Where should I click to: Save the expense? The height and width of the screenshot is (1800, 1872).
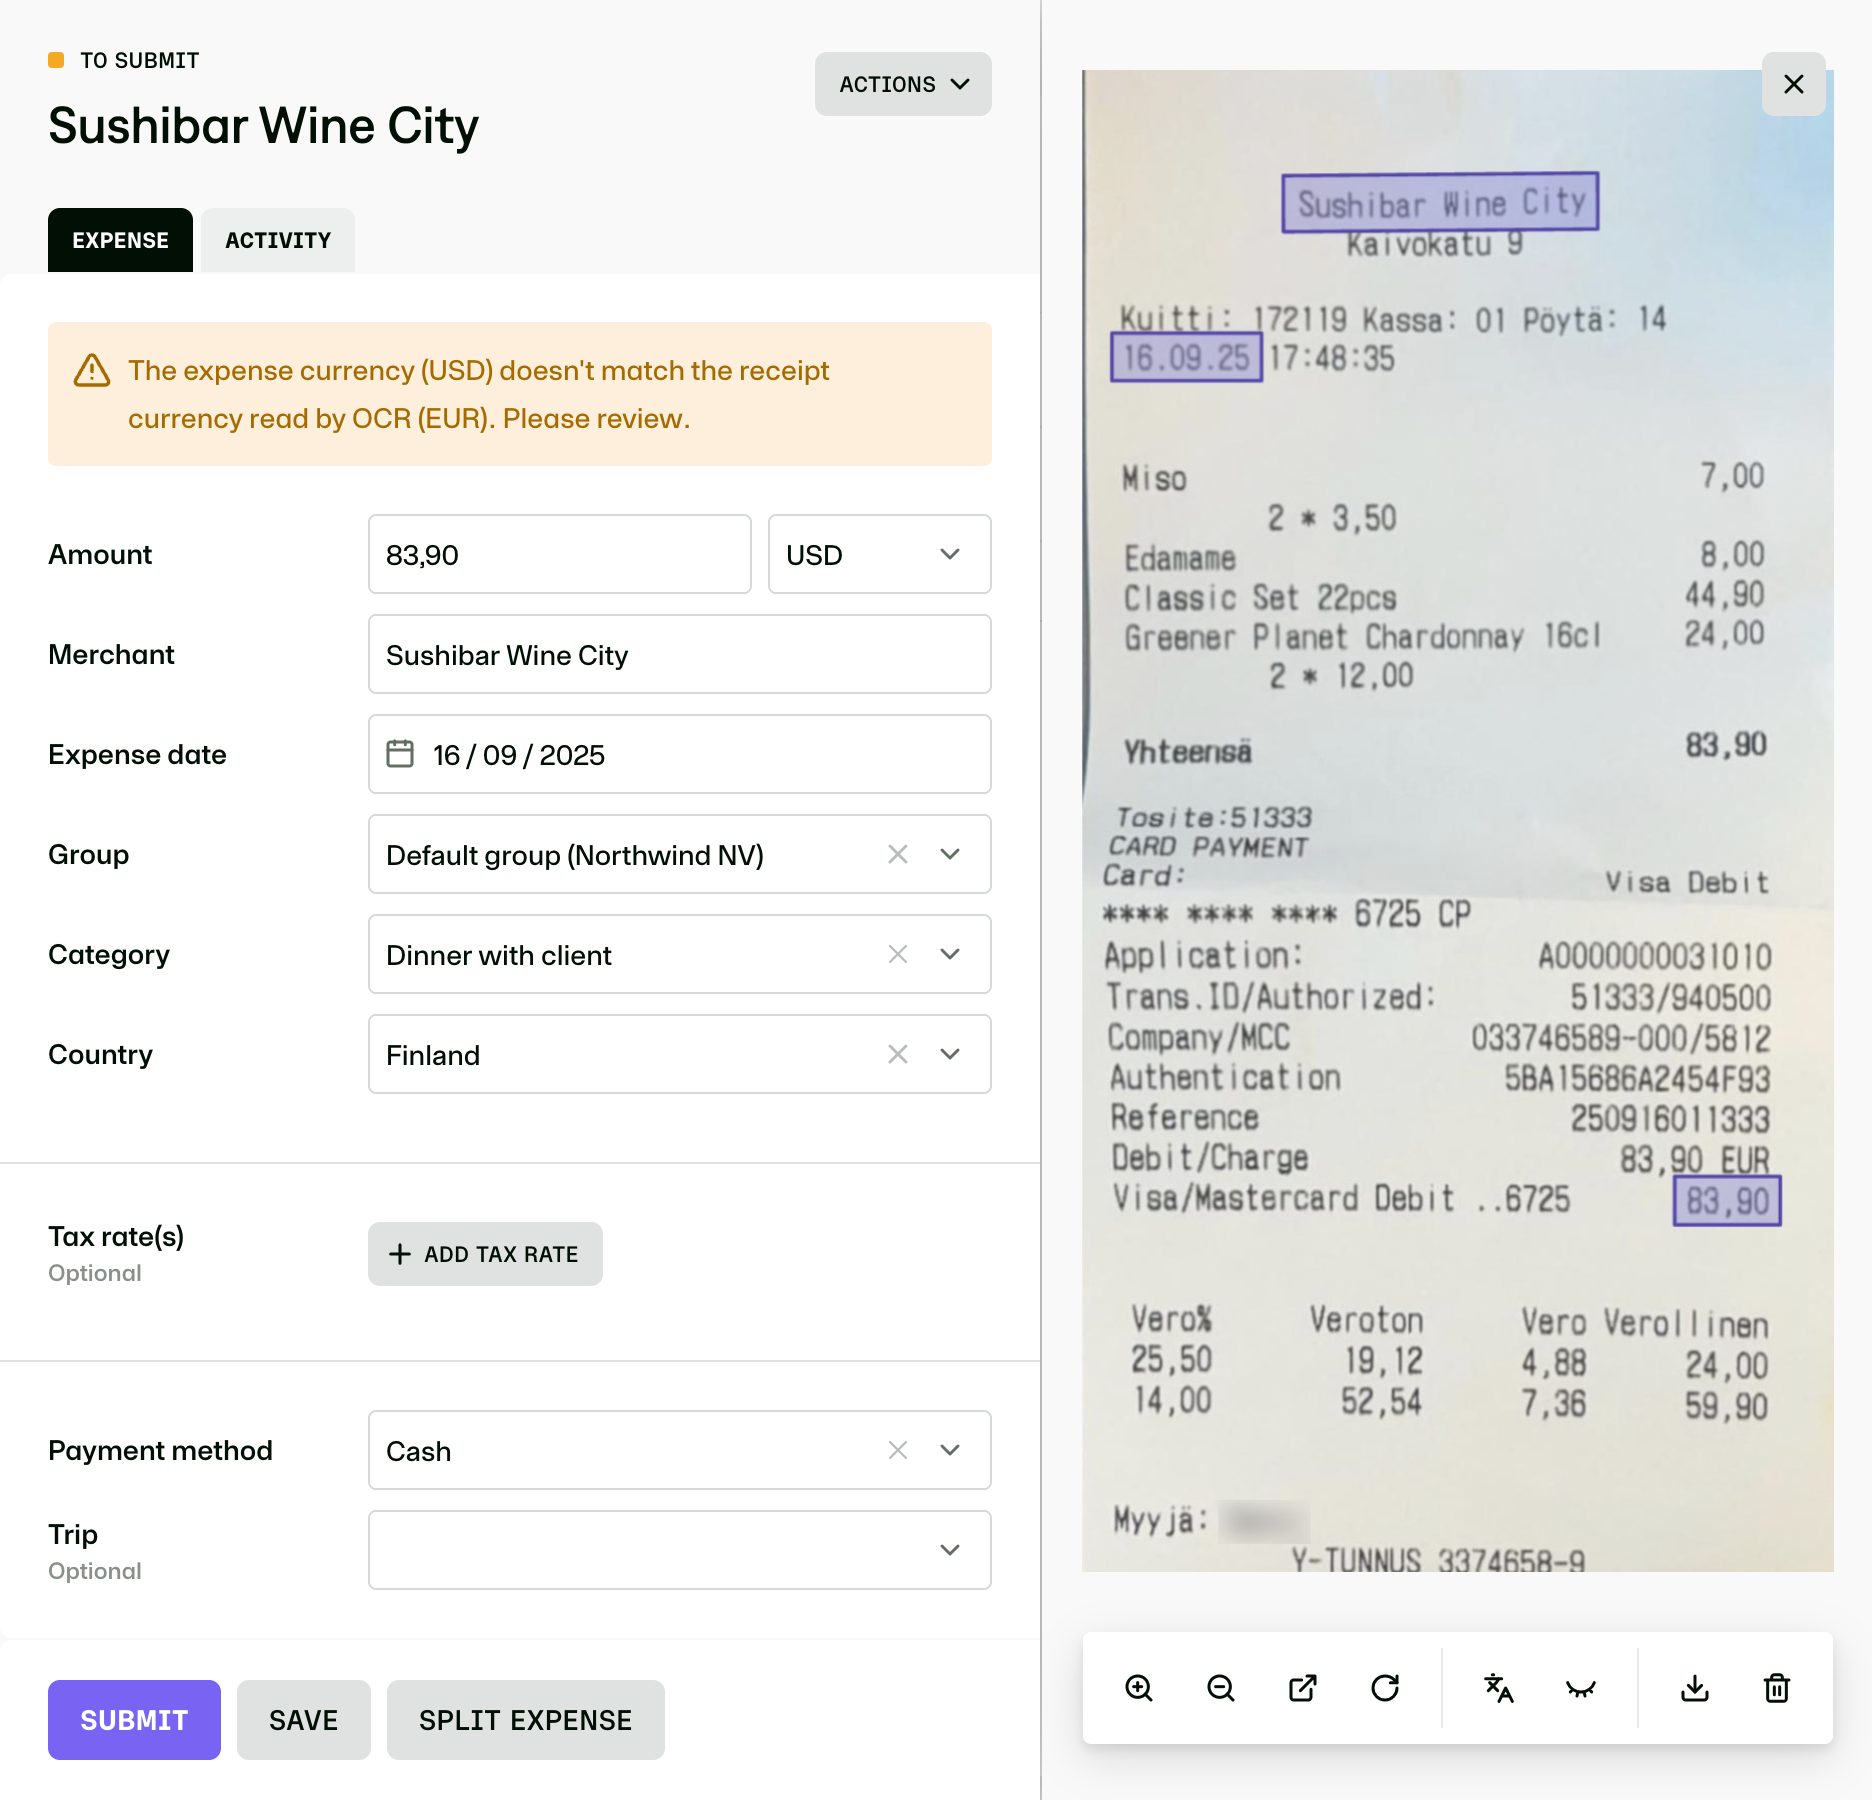pos(304,1720)
